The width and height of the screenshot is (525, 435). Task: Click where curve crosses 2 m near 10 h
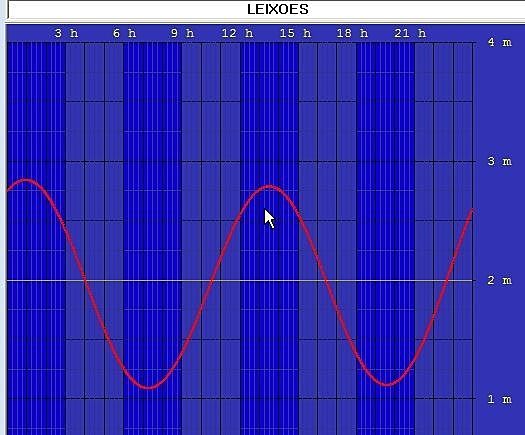tap(212, 280)
